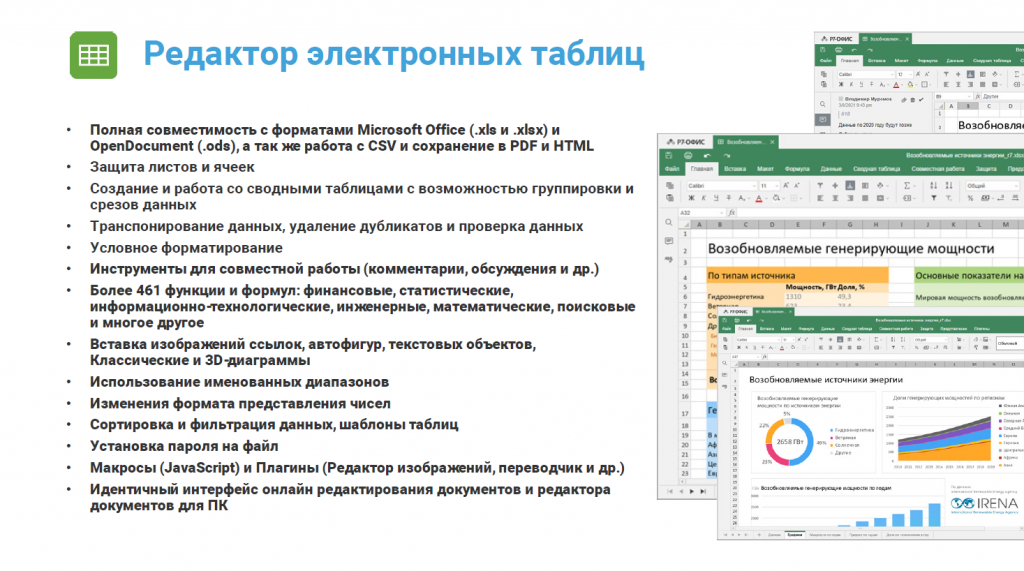This screenshot has height=571, width=1024.
Task: Click Print icon in middle spreadsheet window
Action: (x=688, y=155)
